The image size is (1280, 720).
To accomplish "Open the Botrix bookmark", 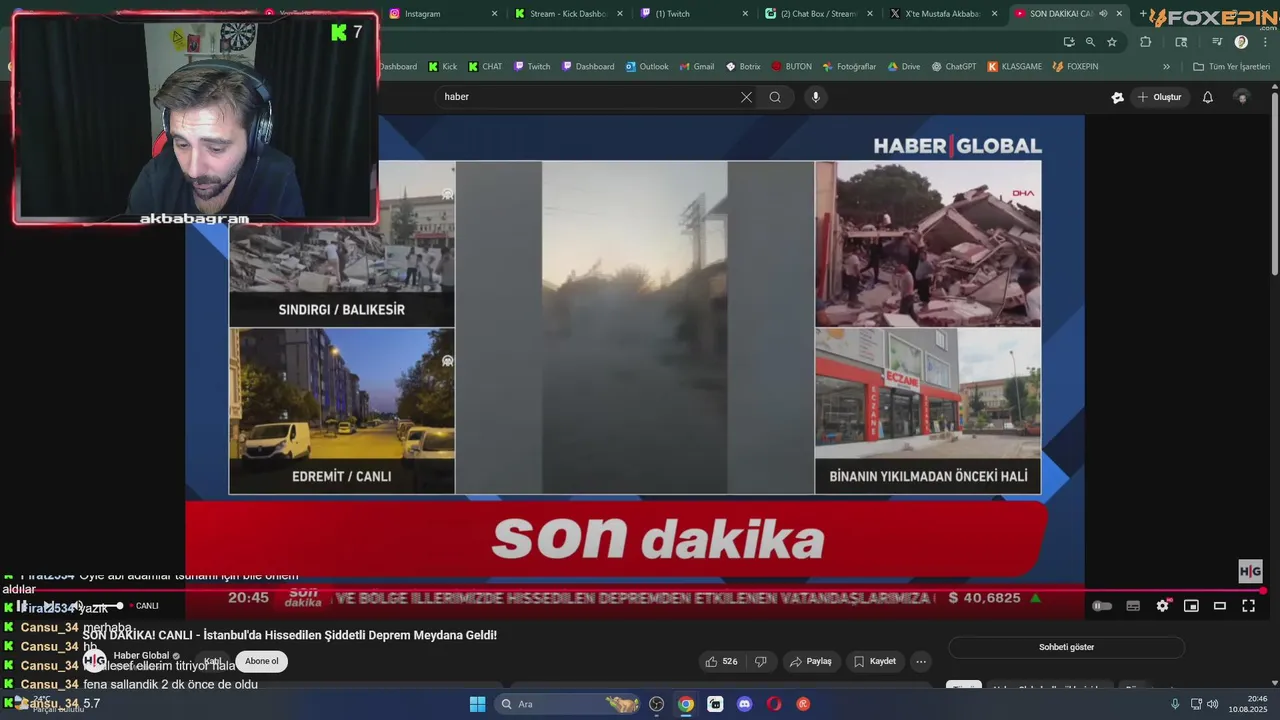I will pos(743,67).
